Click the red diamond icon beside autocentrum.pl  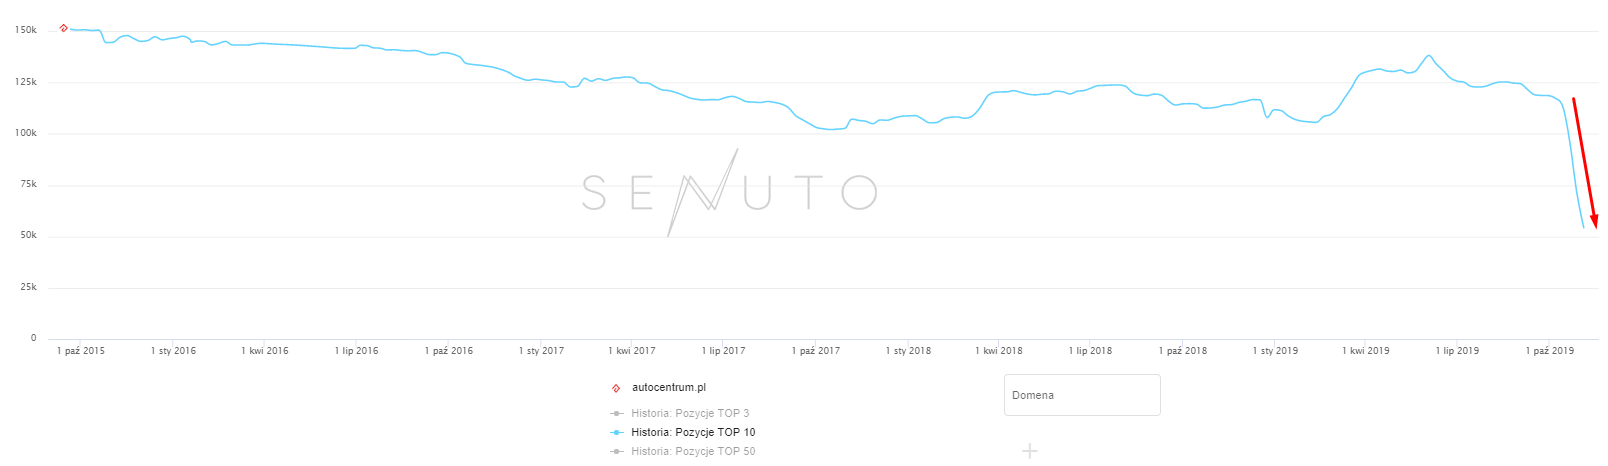(x=616, y=388)
